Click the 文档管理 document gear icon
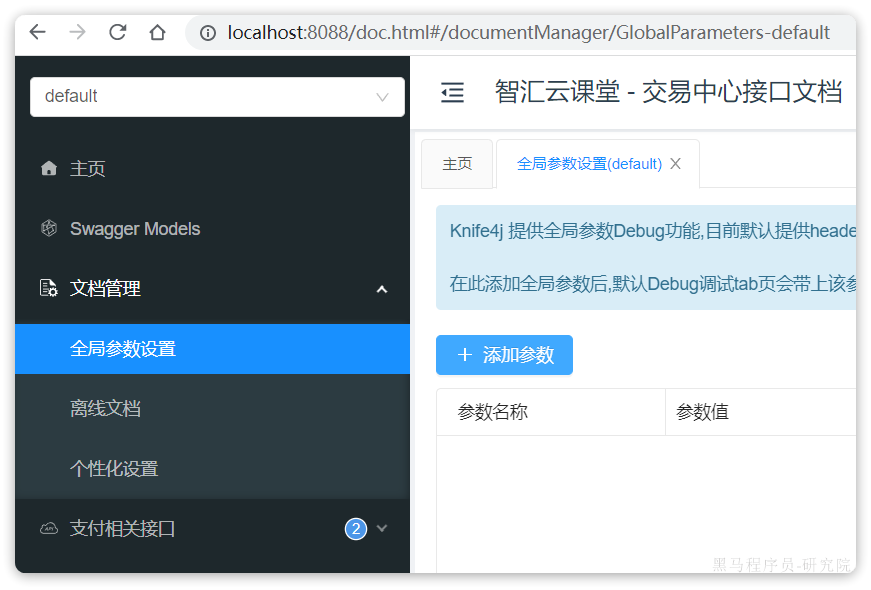The image size is (871, 590). coord(49,288)
